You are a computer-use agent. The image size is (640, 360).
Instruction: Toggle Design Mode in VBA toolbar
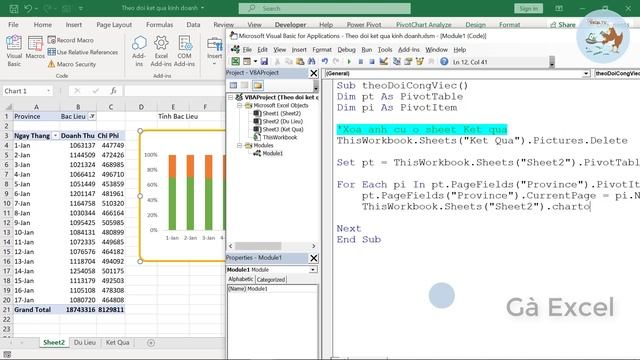point(383,62)
